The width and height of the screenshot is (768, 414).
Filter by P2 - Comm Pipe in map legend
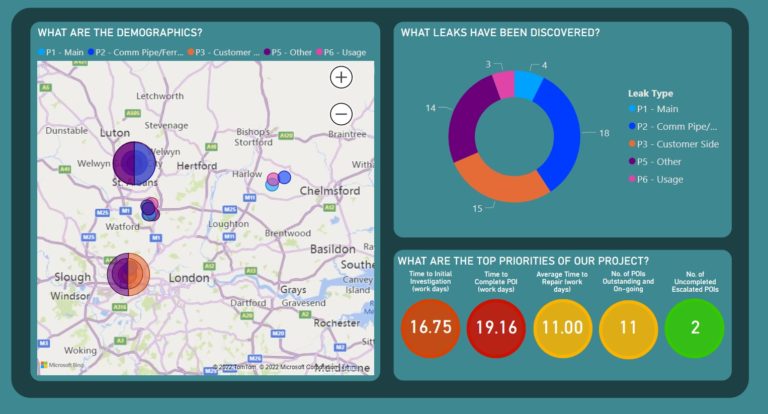(x=137, y=51)
